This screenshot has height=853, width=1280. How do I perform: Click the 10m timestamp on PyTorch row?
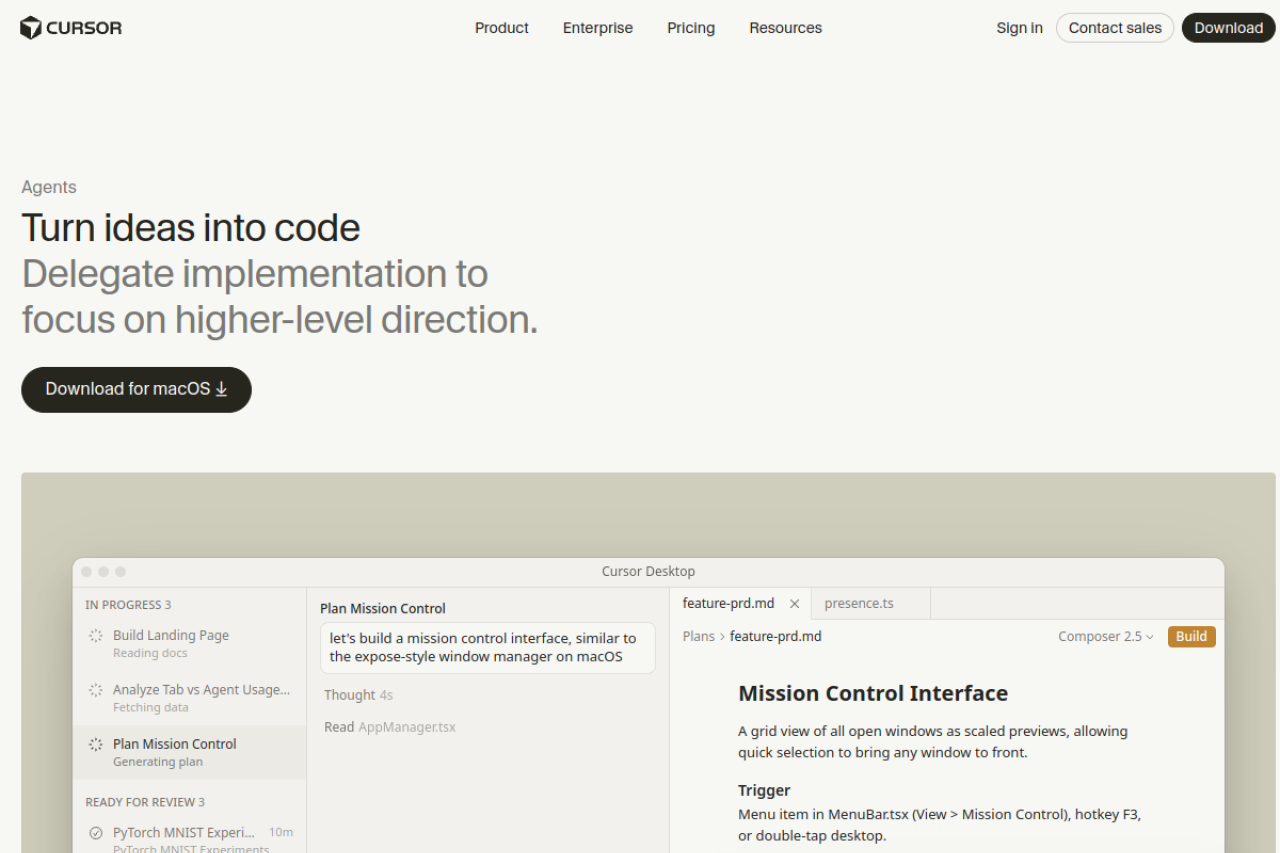tap(281, 832)
